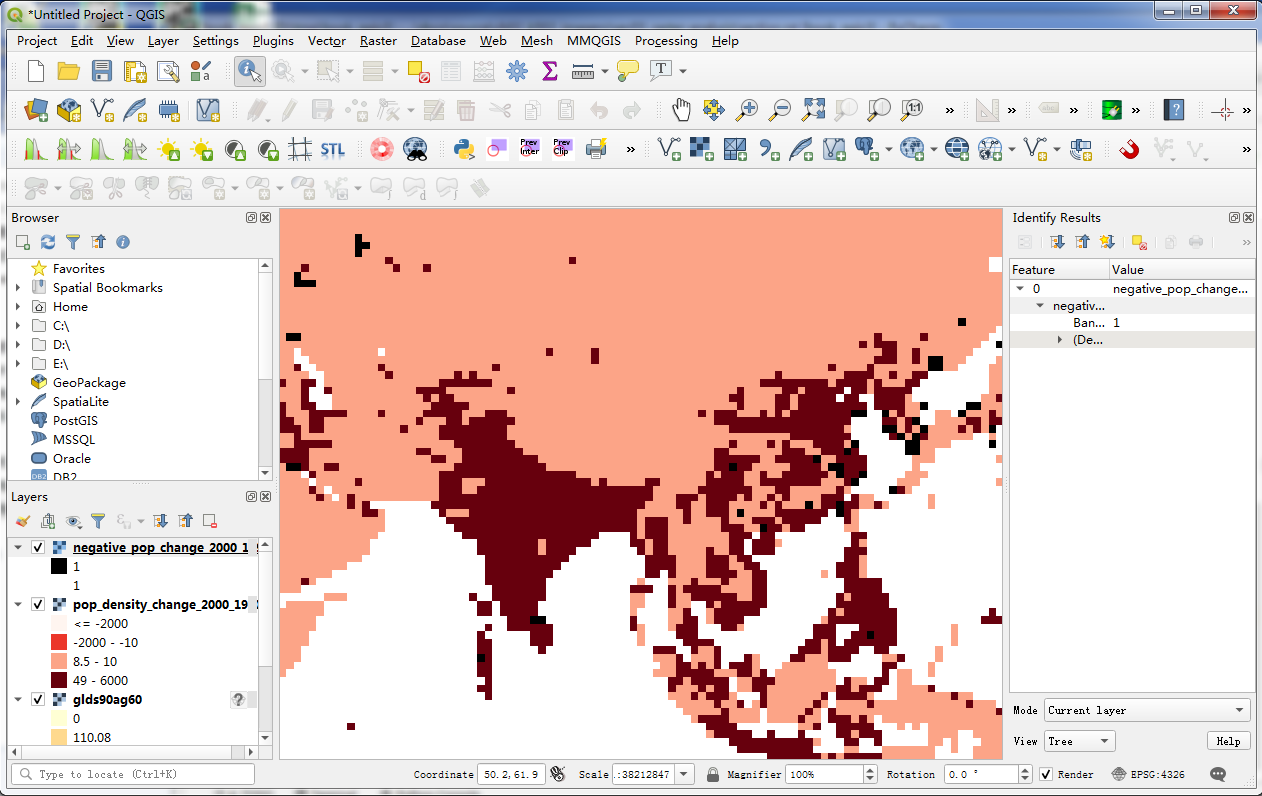1262x796 pixels.
Task: Select the Identify Features tool
Action: [x=250, y=71]
